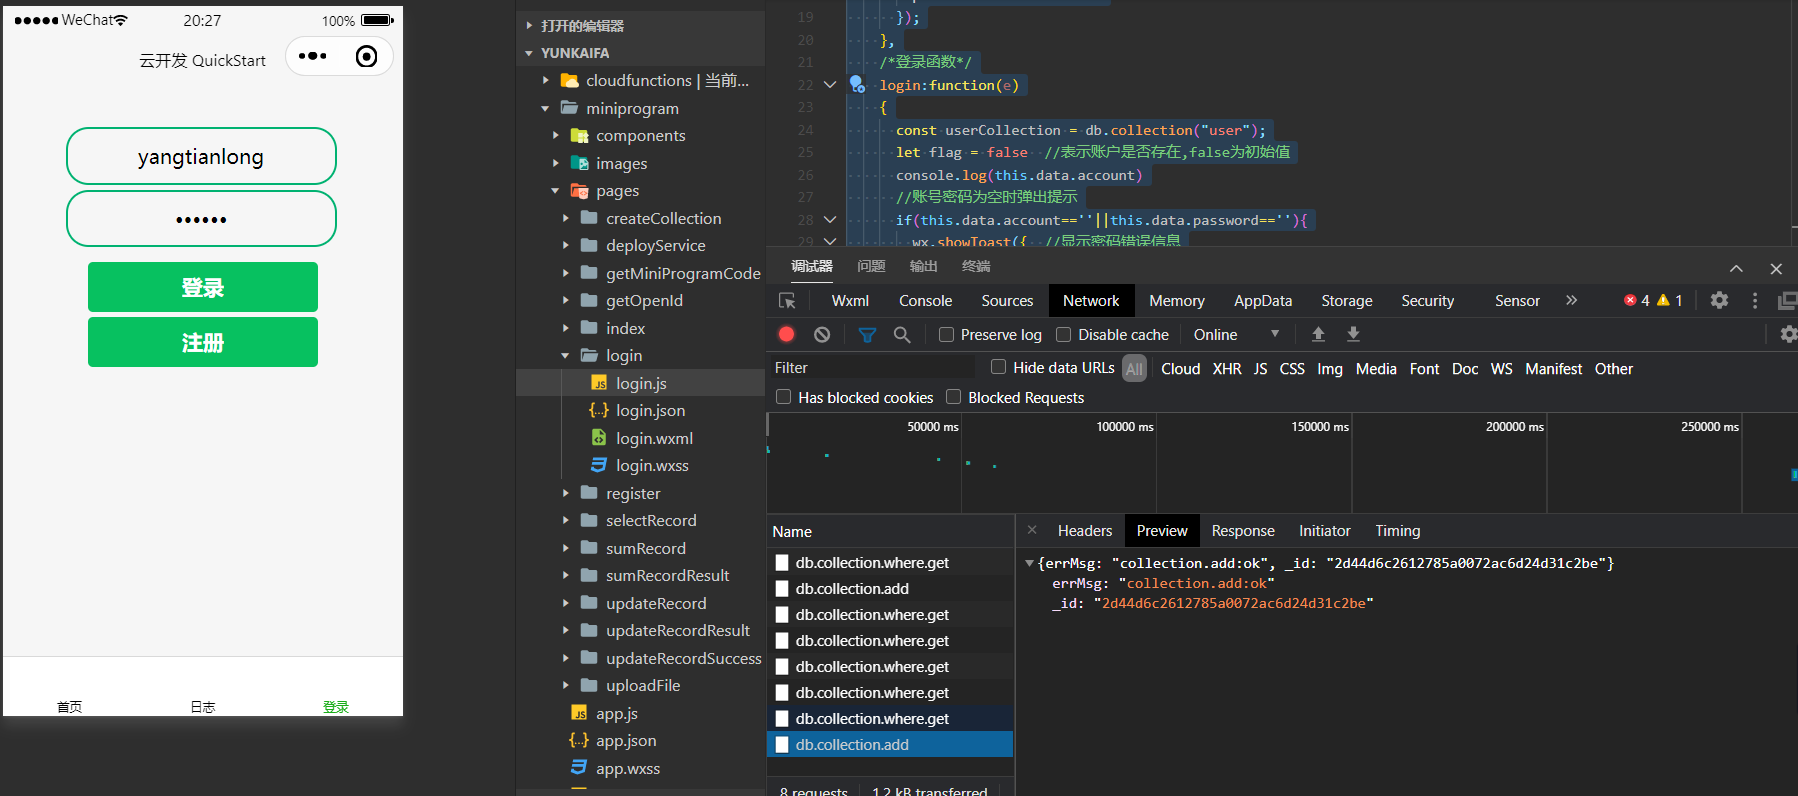Click the account input field yangtianlong

point(201,156)
